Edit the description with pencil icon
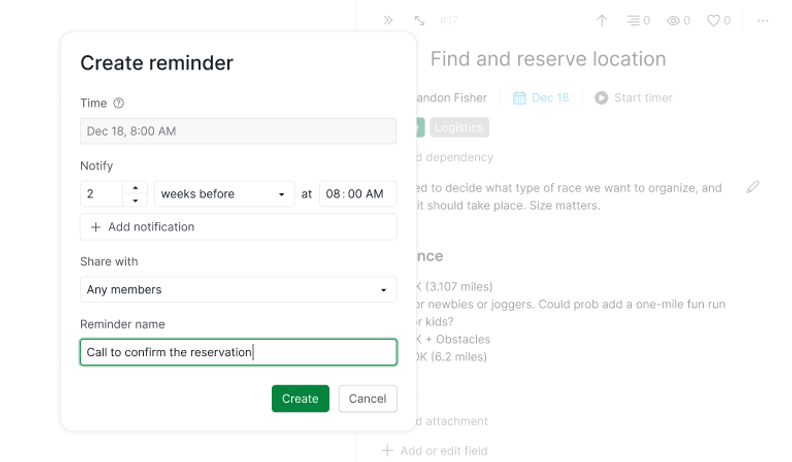The width and height of the screenshot is (792, 462). point(753,187)
